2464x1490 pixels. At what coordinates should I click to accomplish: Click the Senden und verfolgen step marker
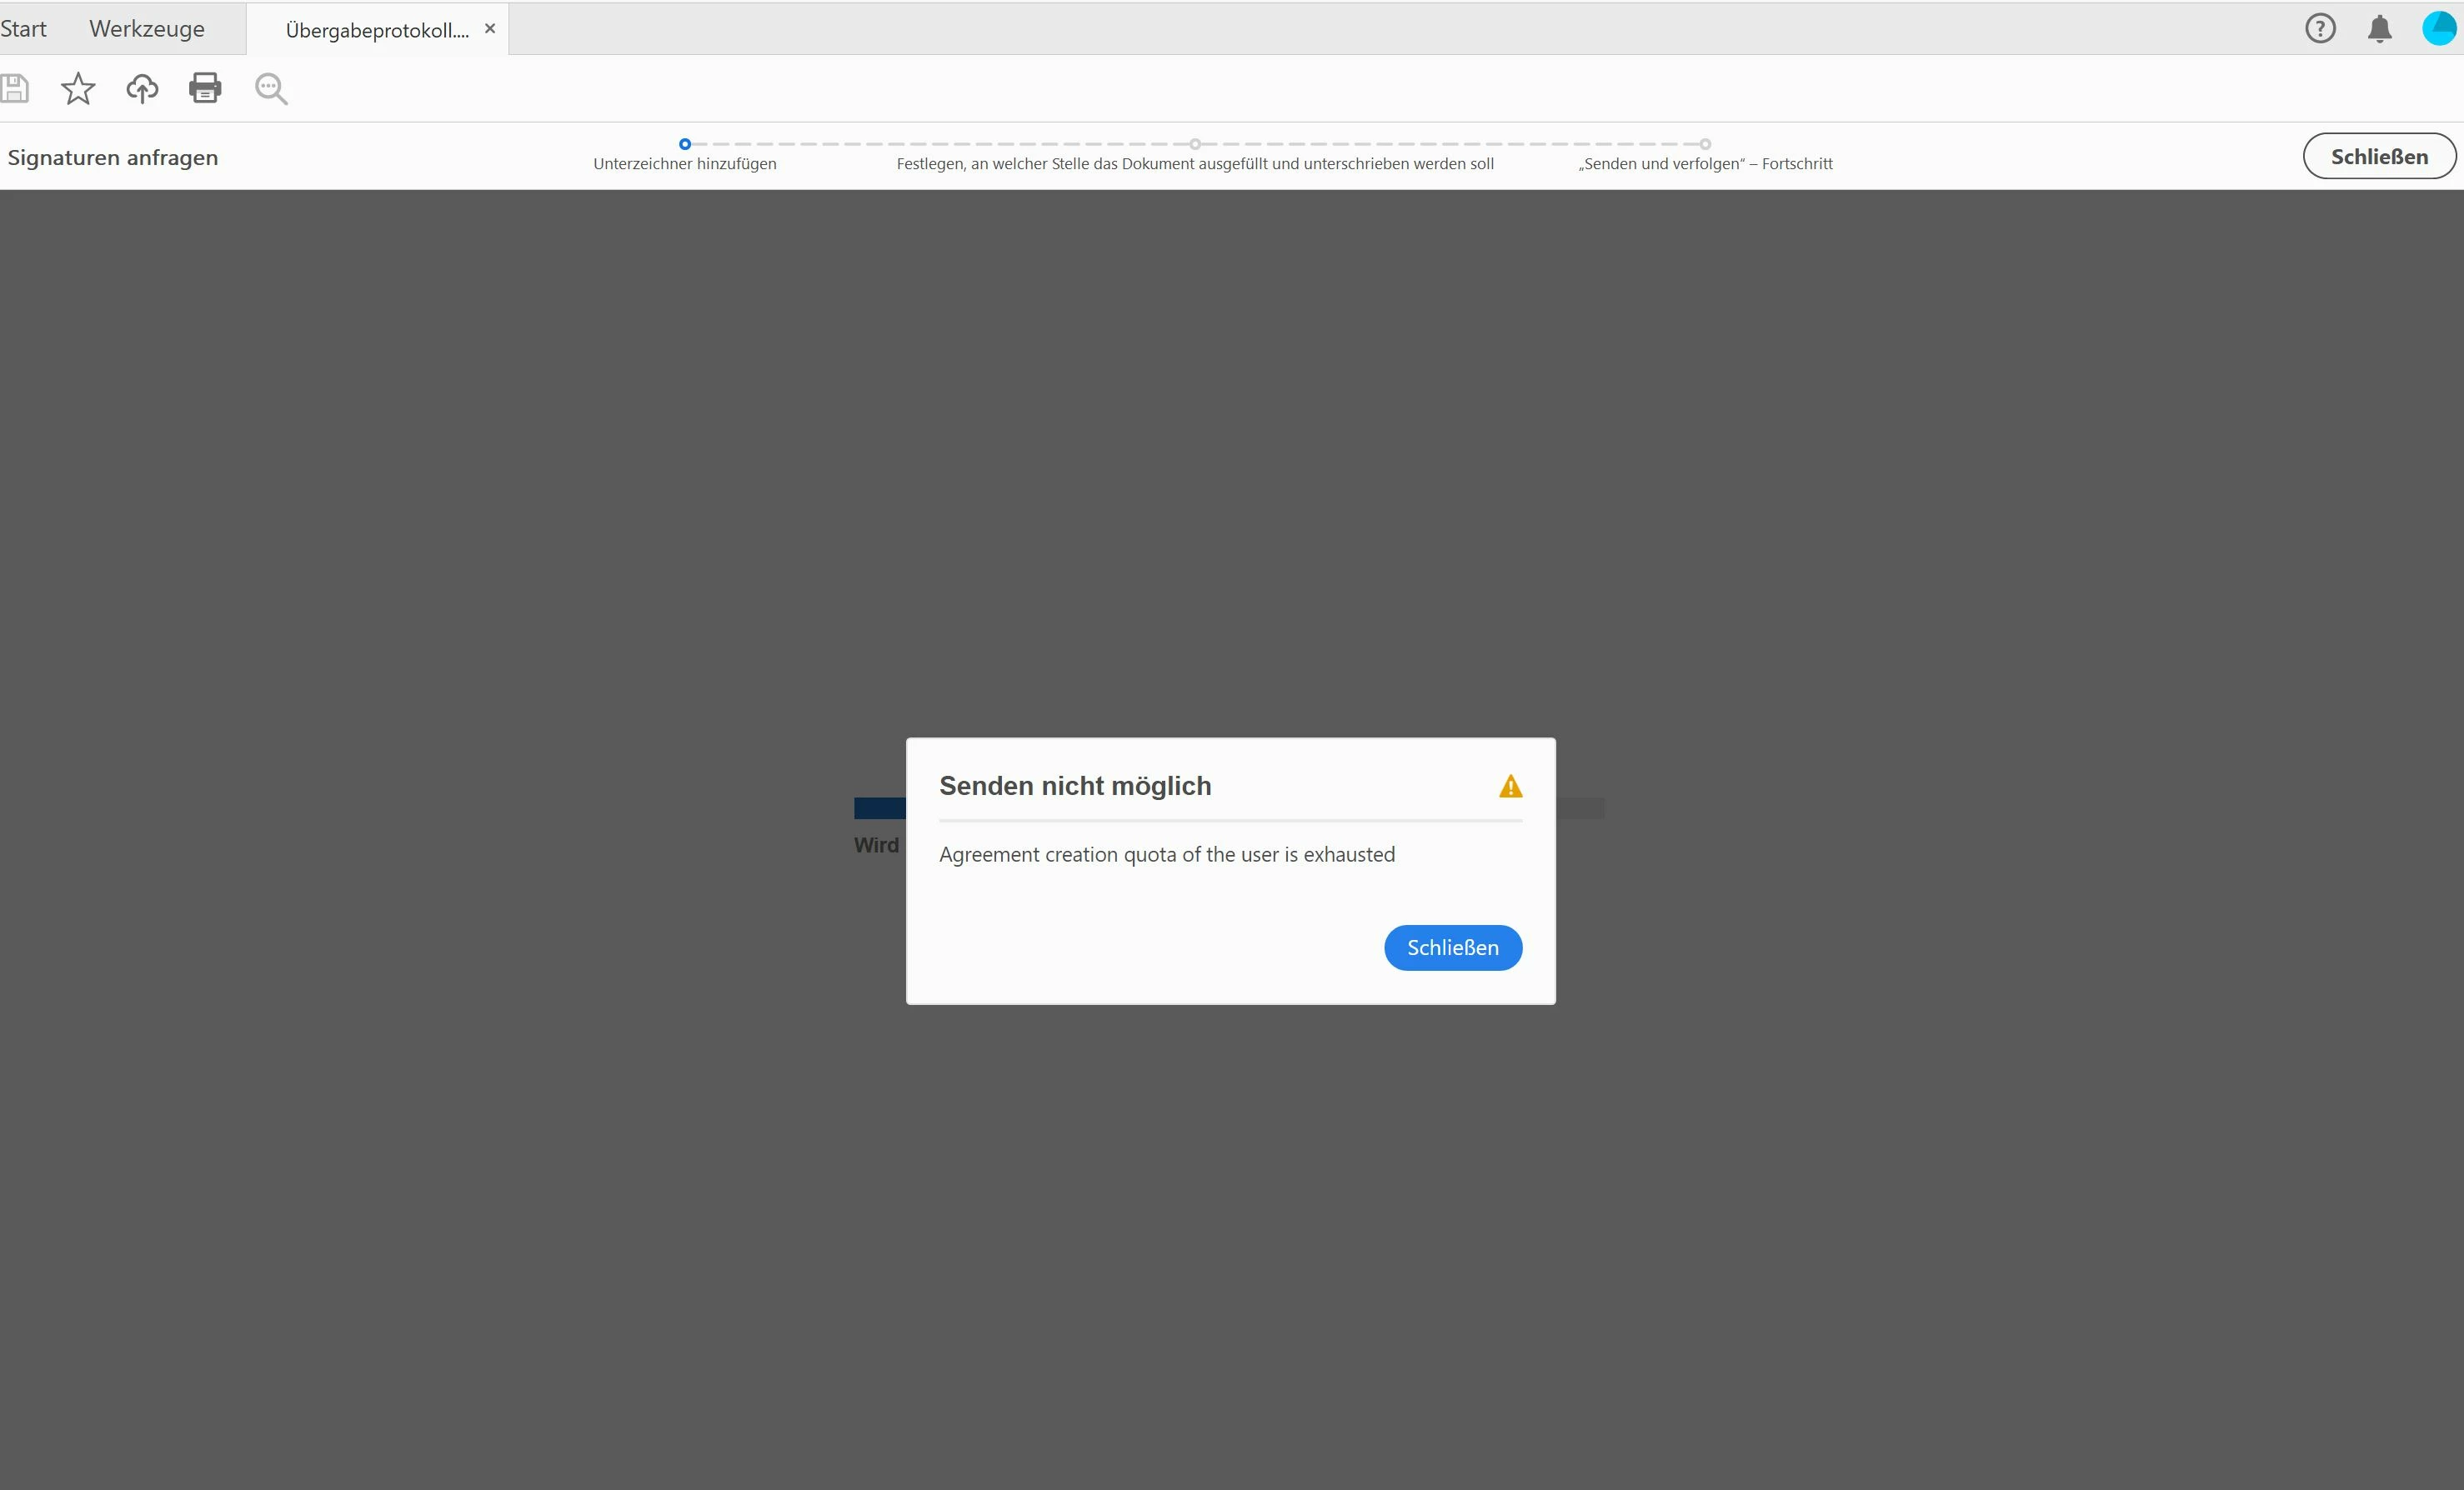(1705, 144)
